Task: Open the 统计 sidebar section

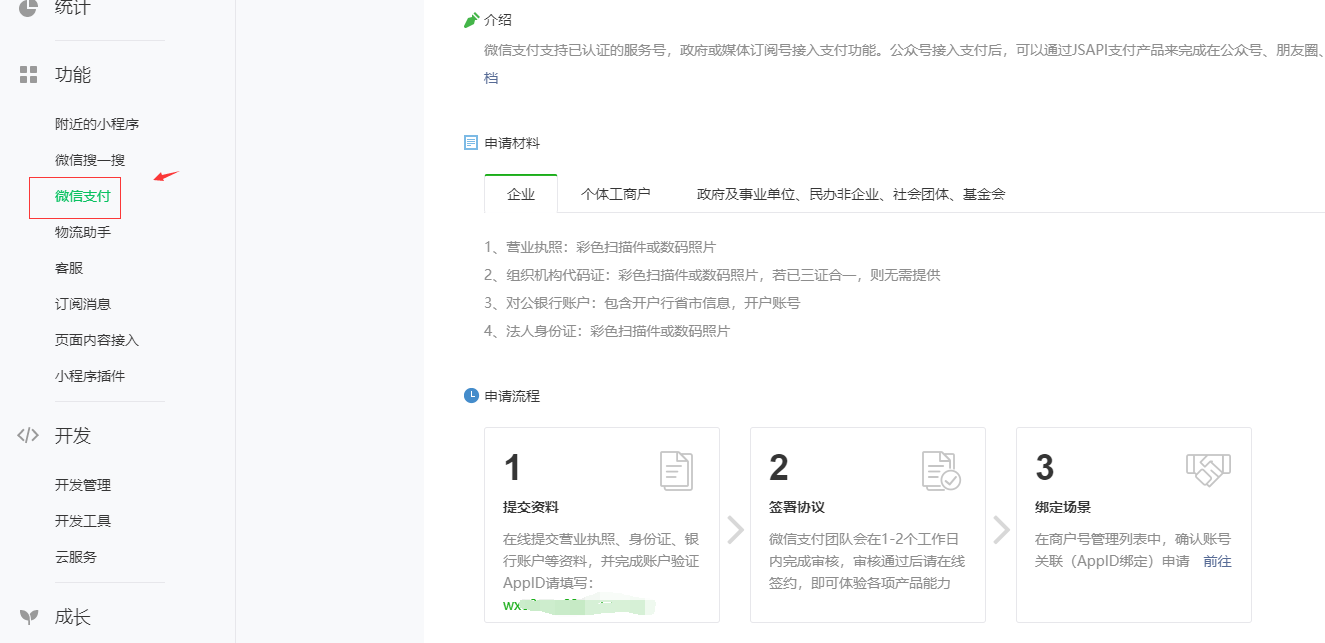Action: 72,8
